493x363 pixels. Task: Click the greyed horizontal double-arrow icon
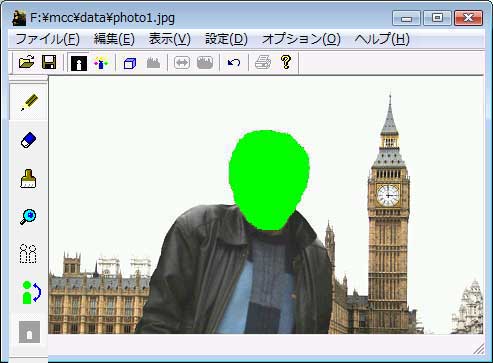[182, 63]
